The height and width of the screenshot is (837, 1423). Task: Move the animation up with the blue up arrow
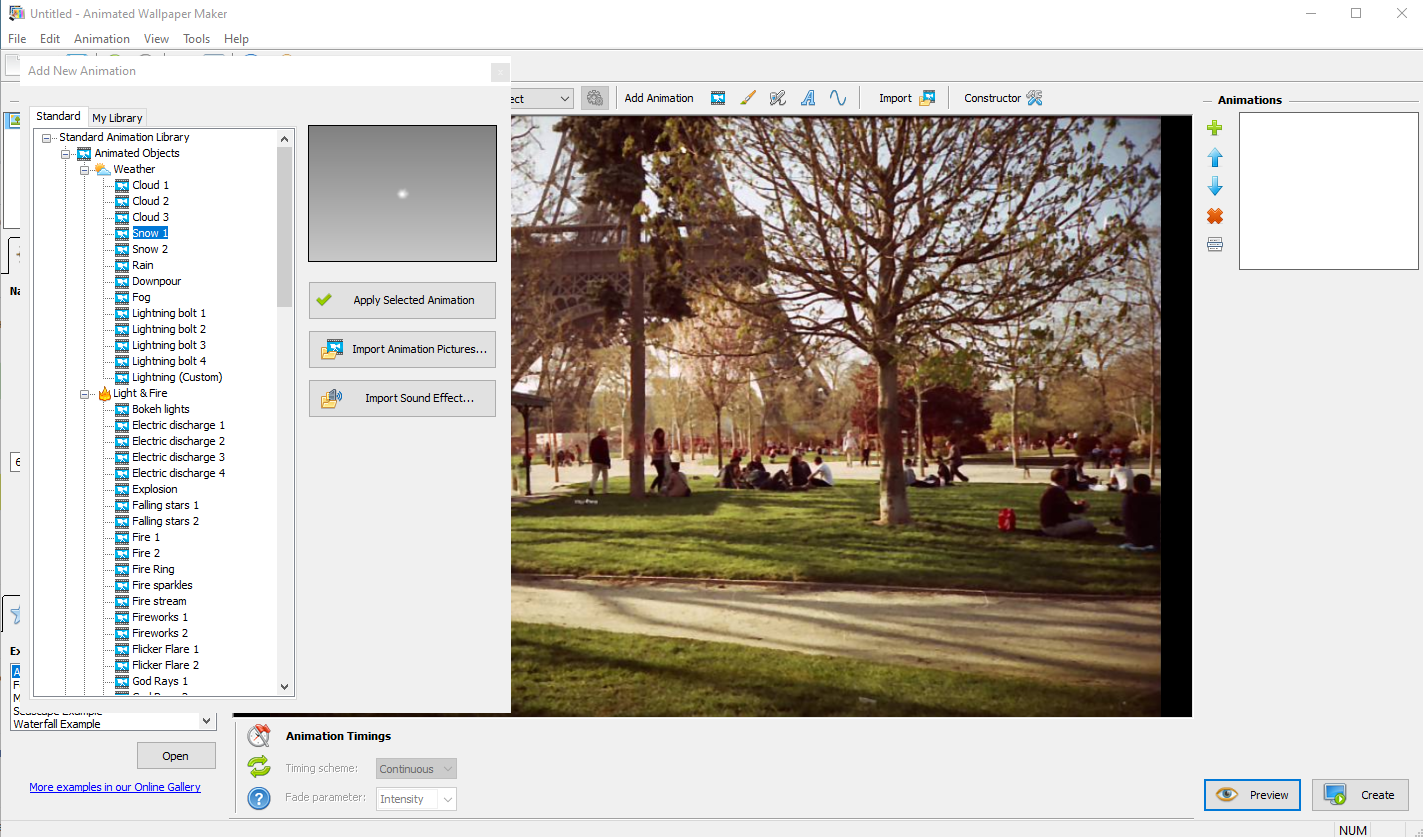1215,158
